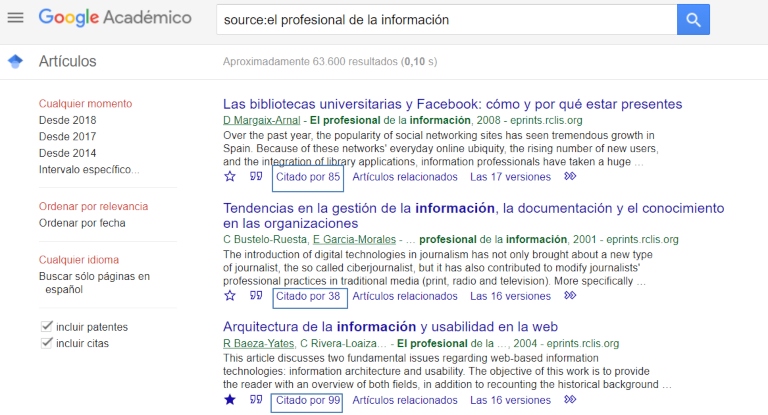Show more options for the Tendencias article
The image size is (768, 415).
pyautogui.click(x=570, y=295)
